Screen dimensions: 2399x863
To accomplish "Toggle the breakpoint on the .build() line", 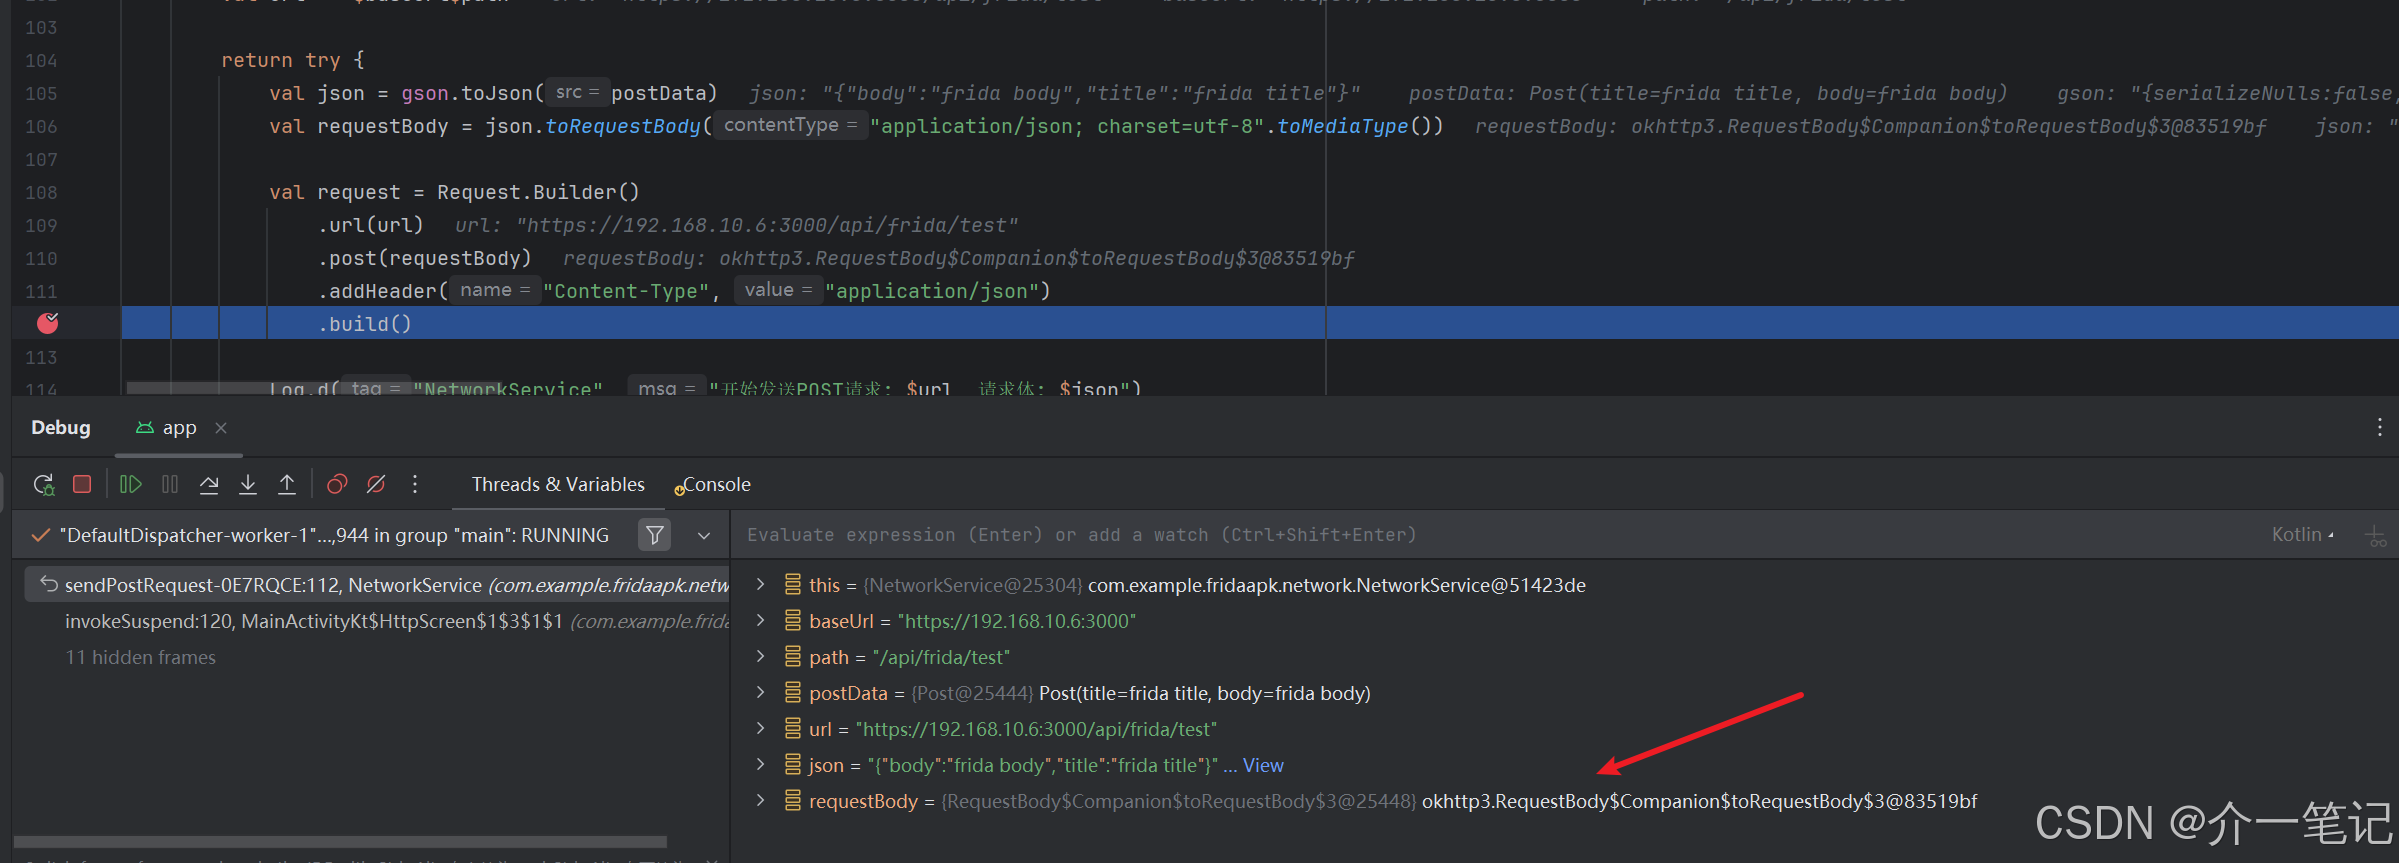I will pyautogui.click(x=47, y=323).
